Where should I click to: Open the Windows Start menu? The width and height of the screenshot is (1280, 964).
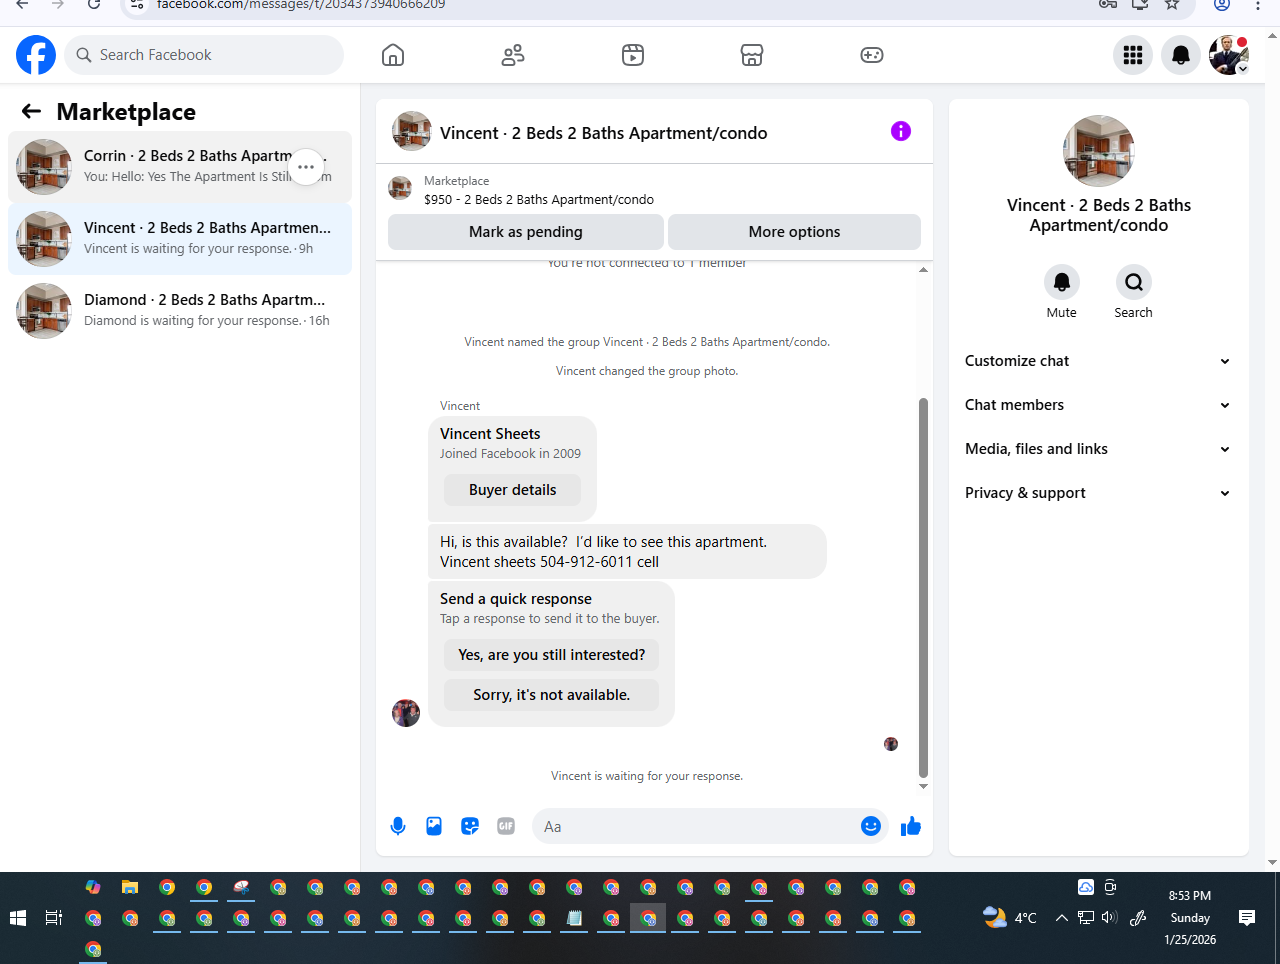tap(17, 918)
